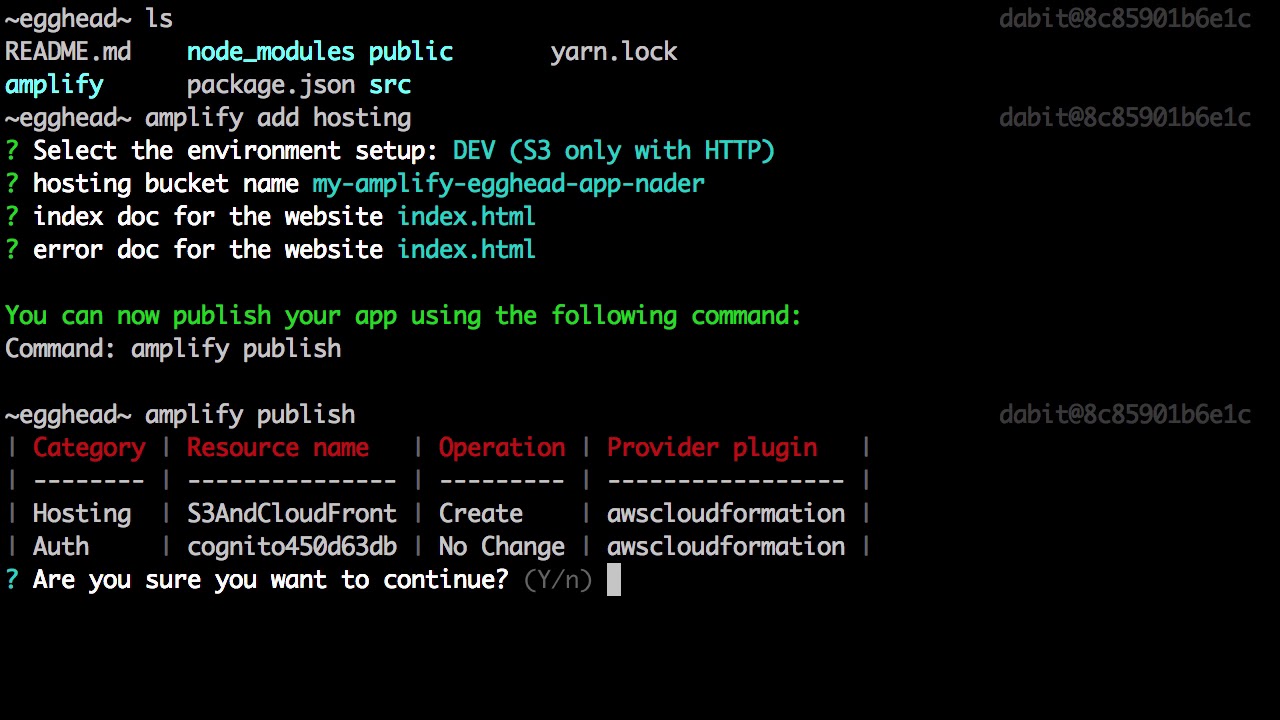Click the public folder name

tap(410, 52)
